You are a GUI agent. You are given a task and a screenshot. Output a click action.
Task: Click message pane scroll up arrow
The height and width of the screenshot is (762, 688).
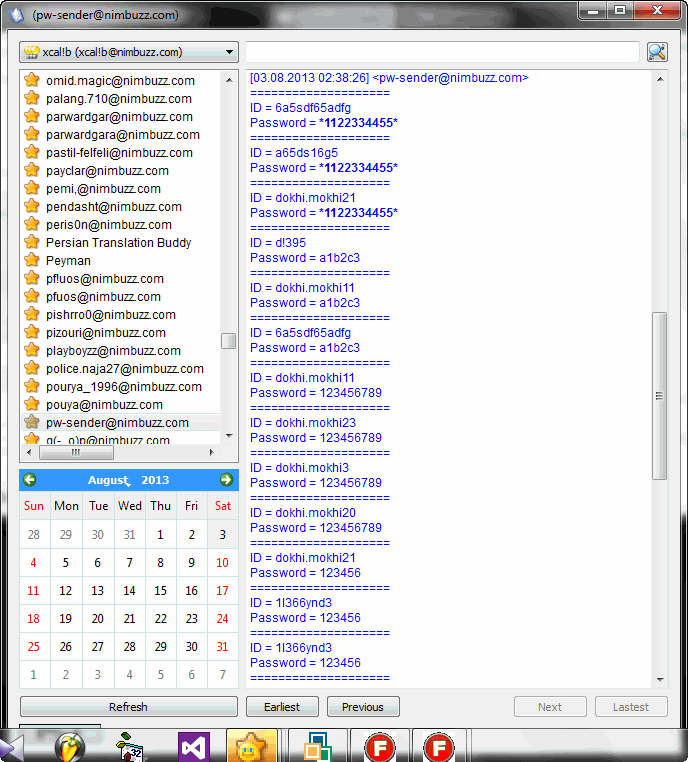(660, 79)
